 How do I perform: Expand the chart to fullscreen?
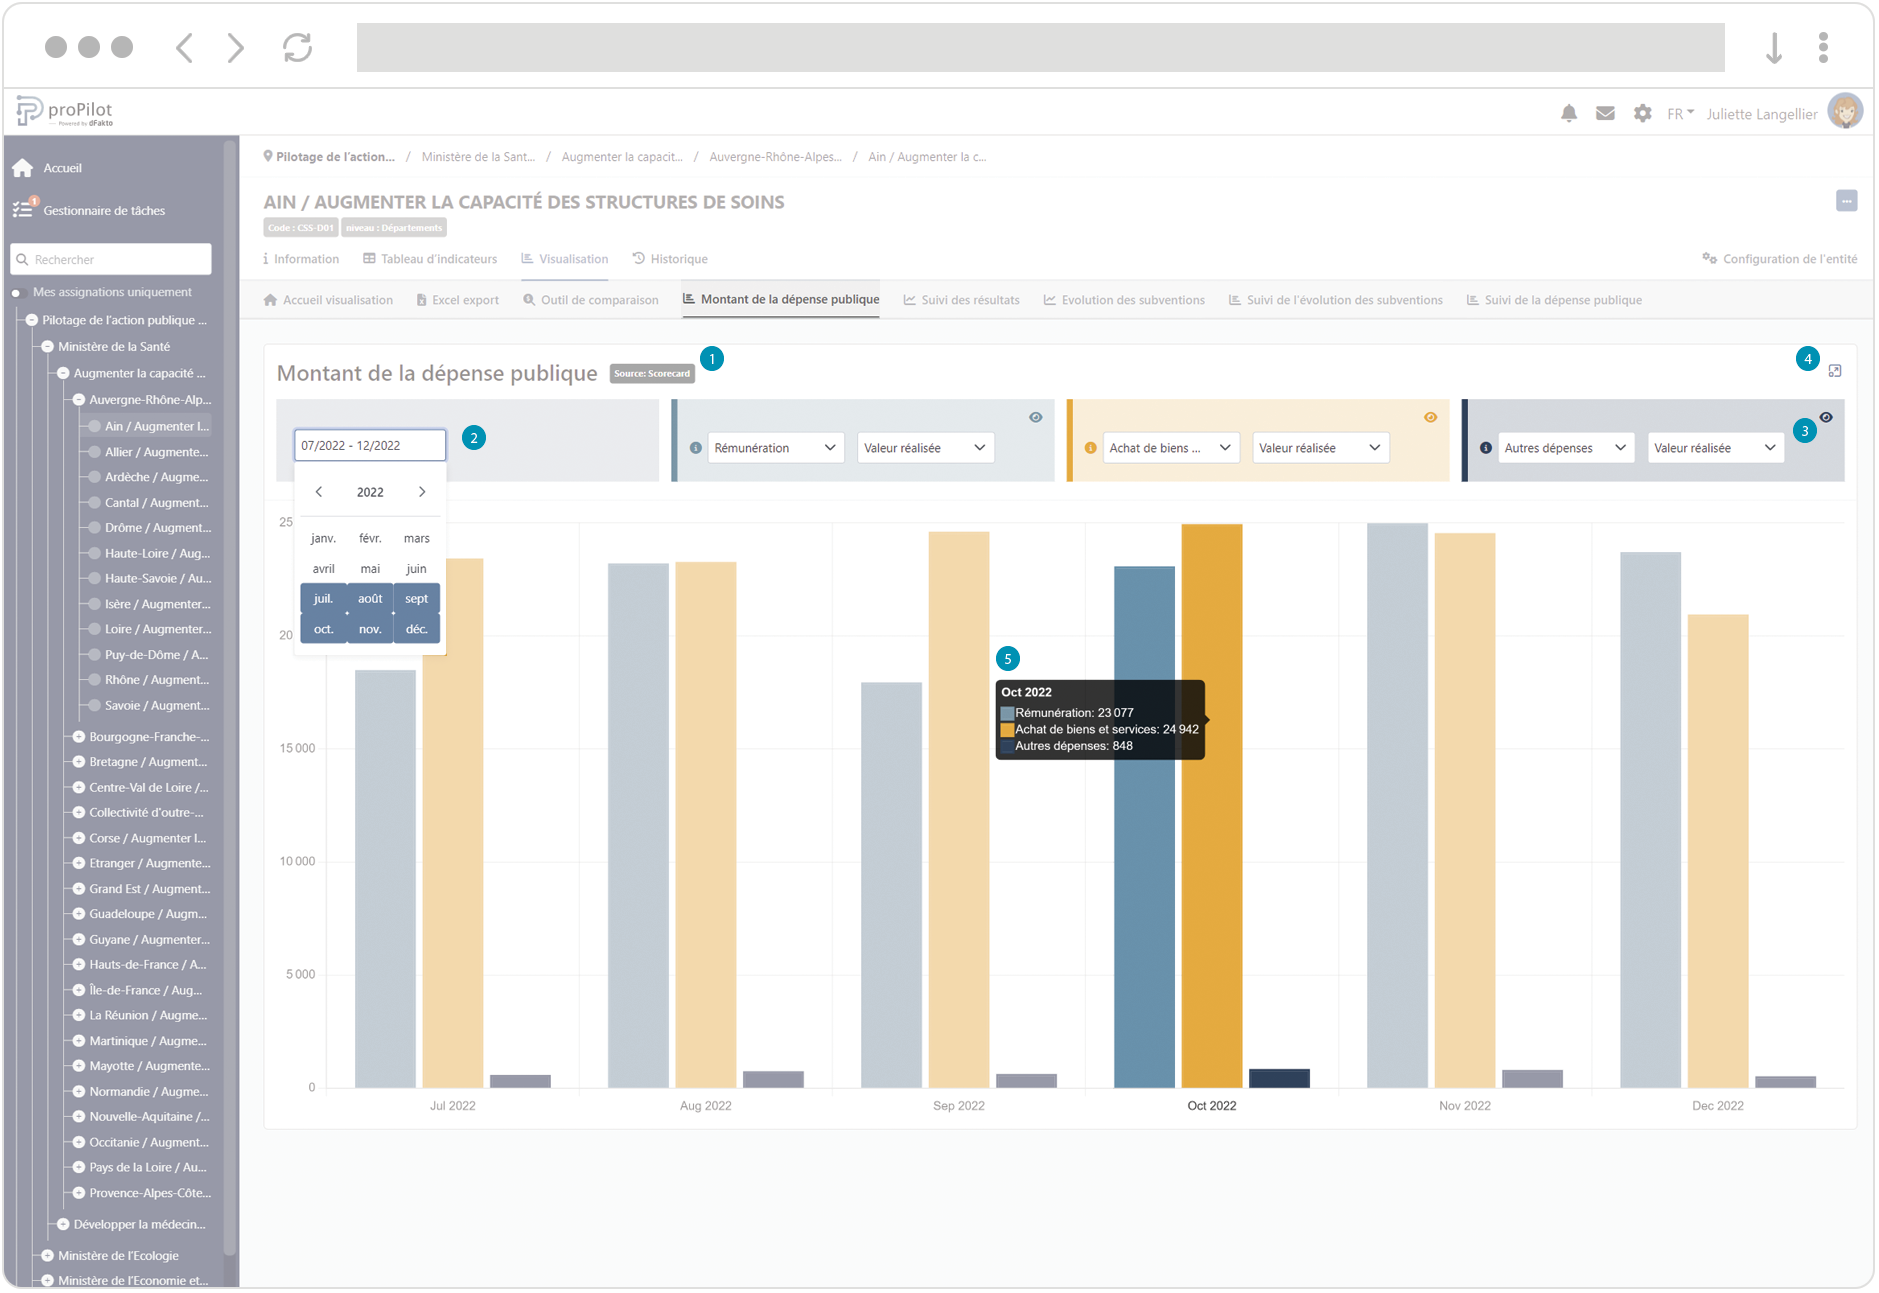coord(1835,371)
